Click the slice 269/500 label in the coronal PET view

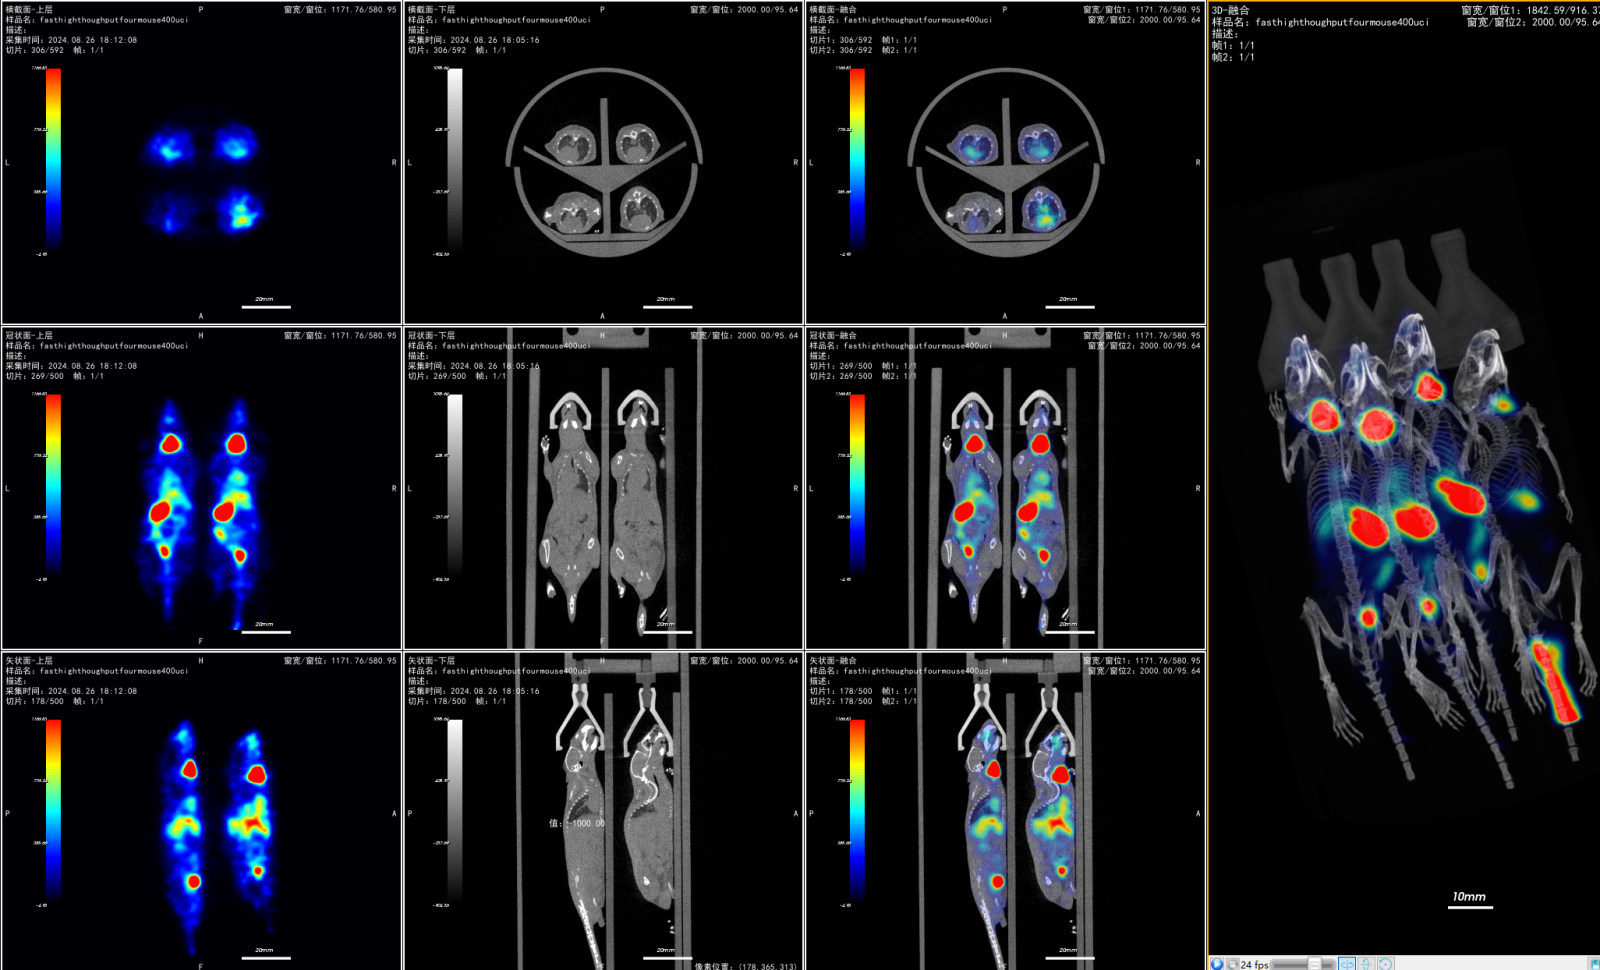35,376
